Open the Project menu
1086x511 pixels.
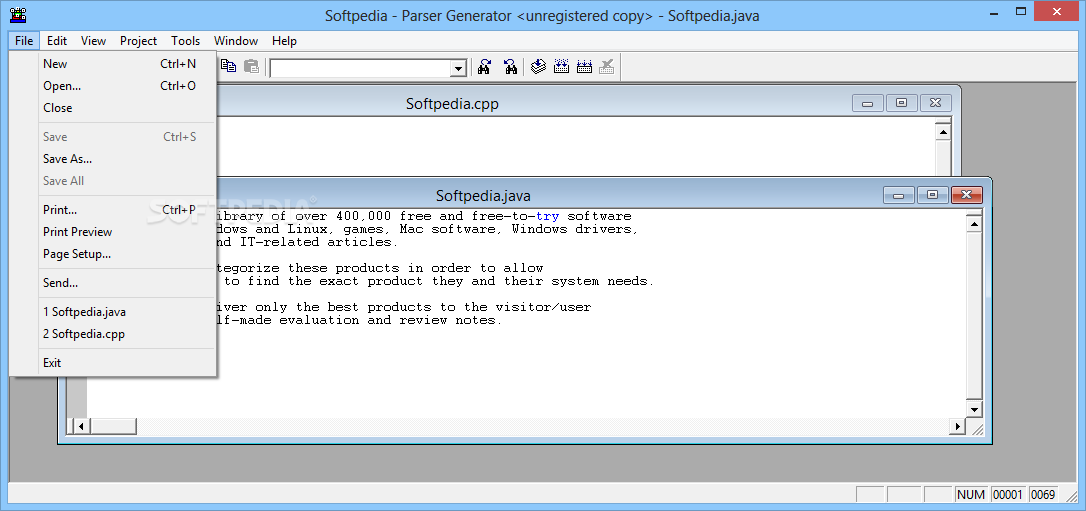(x=139, y=41)
